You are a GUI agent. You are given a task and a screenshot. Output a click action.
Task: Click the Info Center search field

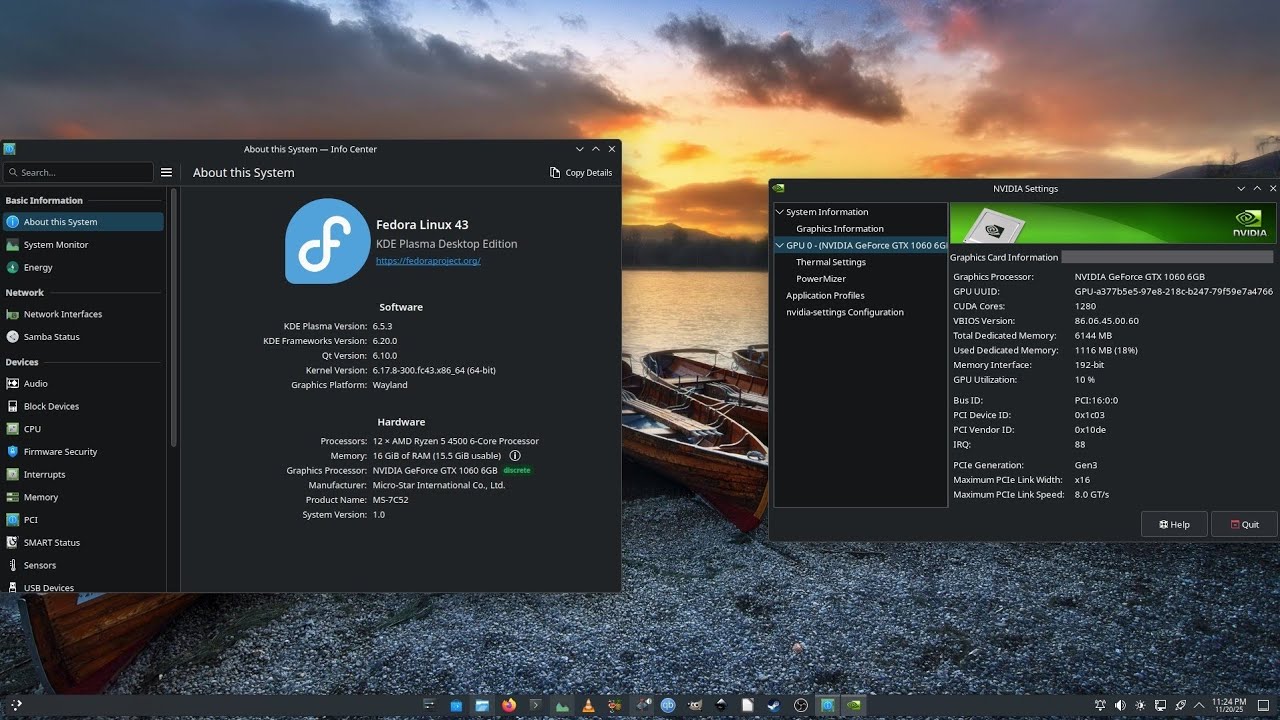(x=78, y=173)
